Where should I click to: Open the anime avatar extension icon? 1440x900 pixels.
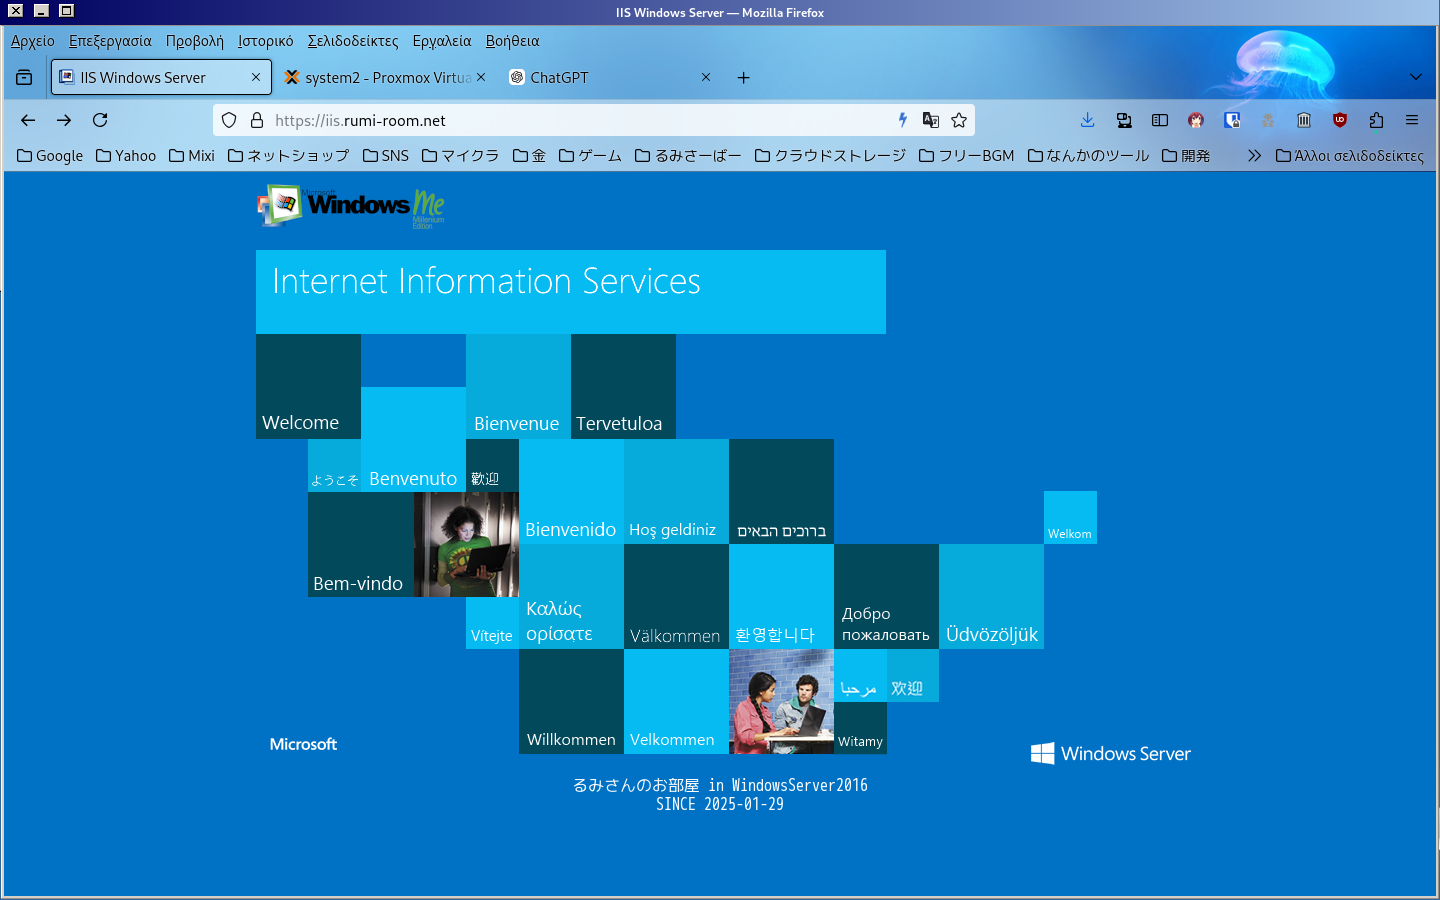pos(1196,120)
